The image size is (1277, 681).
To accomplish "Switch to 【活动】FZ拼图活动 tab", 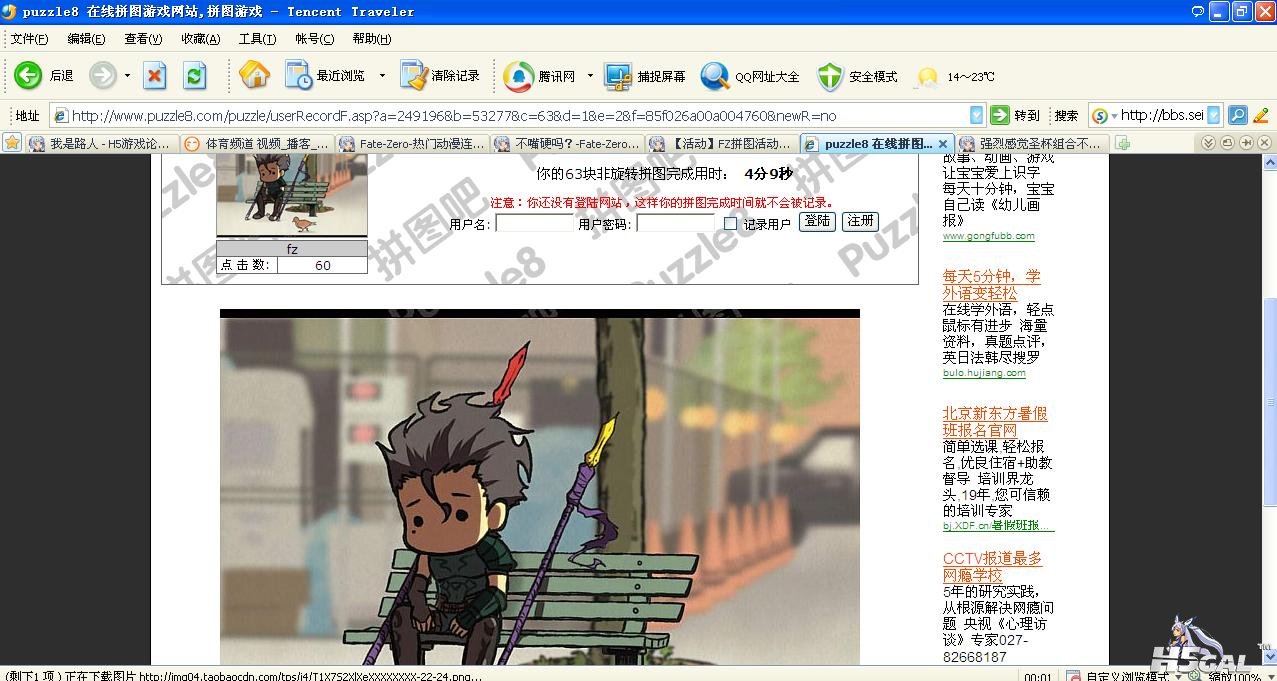I will (723, 144).
